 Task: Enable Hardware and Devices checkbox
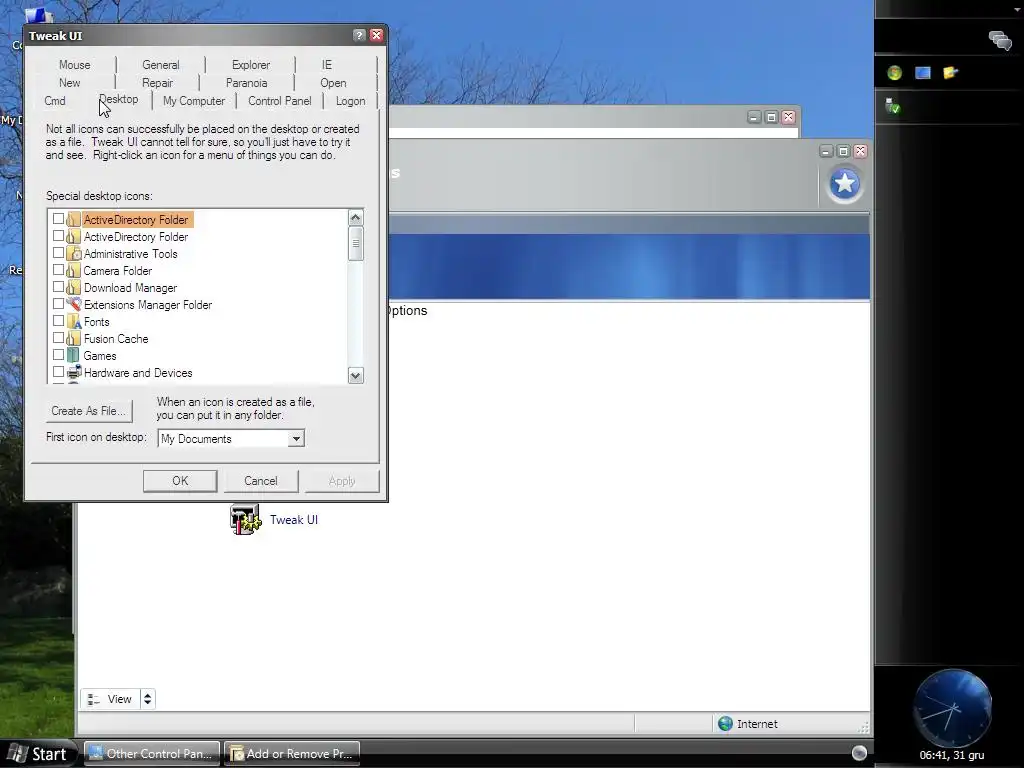58,372
